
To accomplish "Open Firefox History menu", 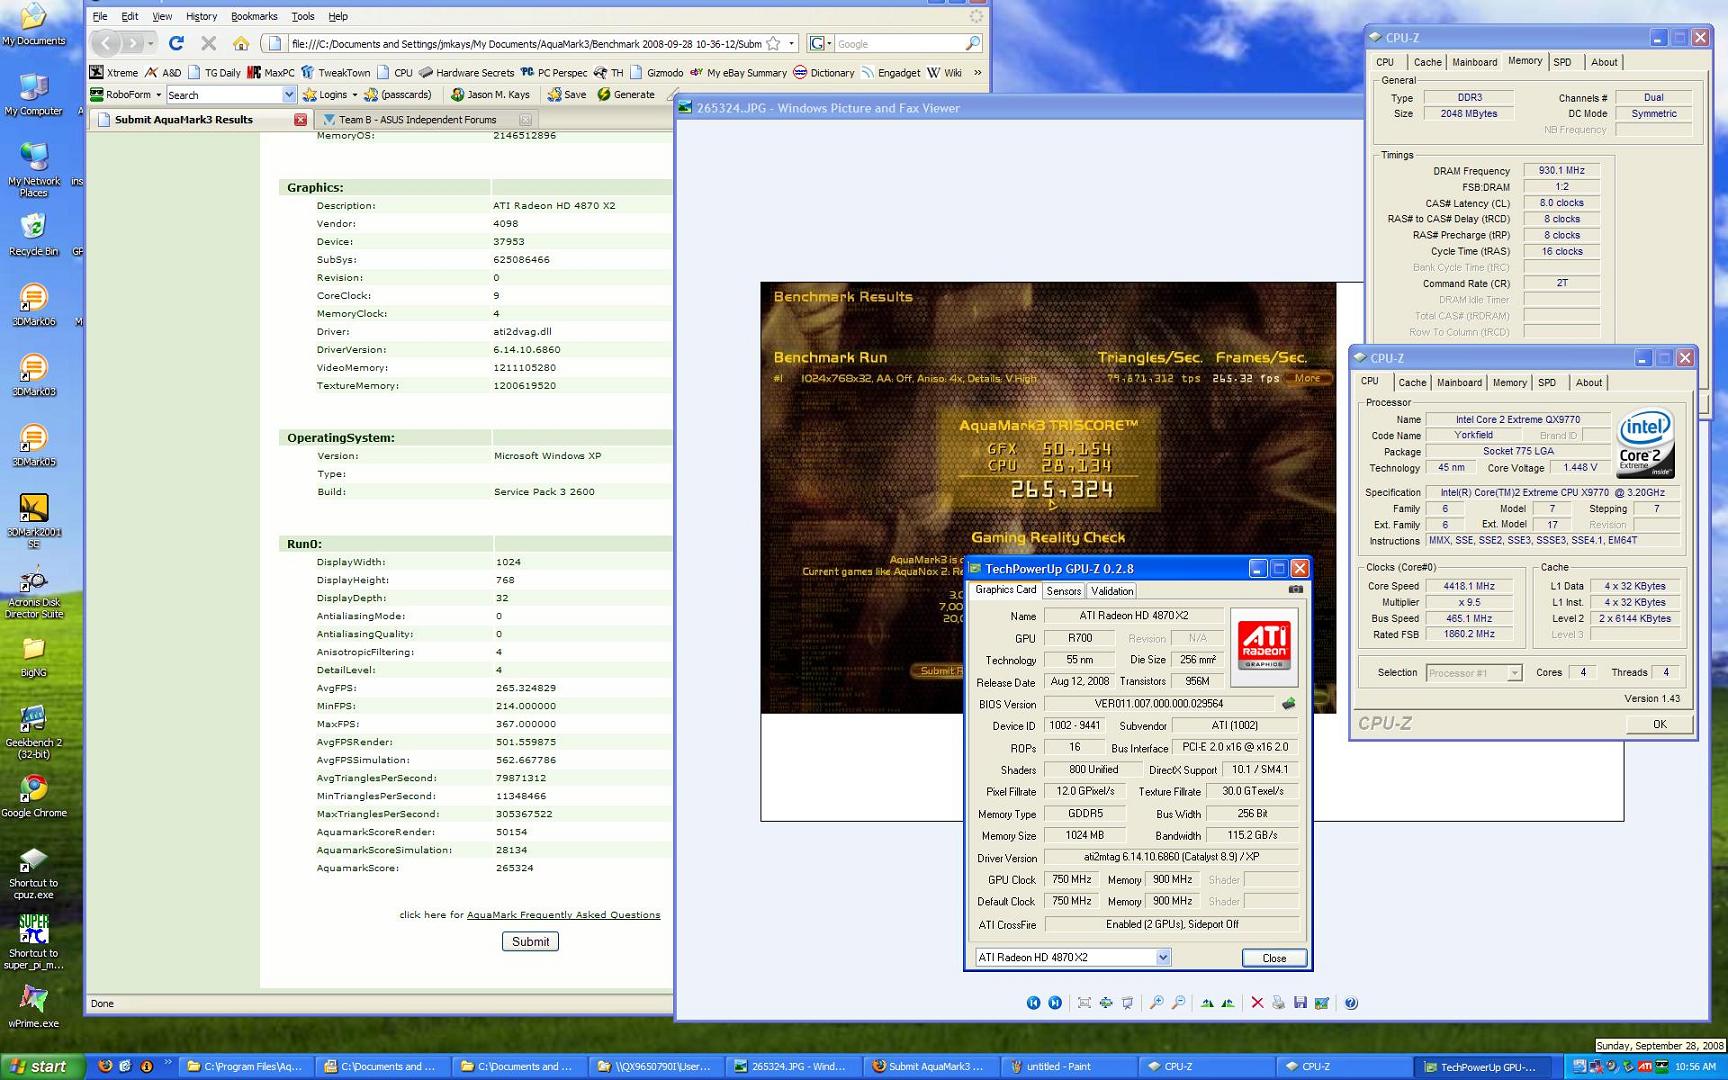I will [201, 16].
